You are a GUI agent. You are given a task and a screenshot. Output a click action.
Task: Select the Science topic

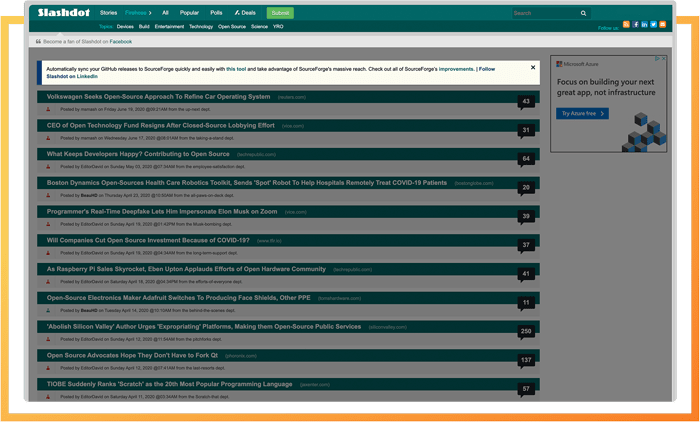click(259, 27)
